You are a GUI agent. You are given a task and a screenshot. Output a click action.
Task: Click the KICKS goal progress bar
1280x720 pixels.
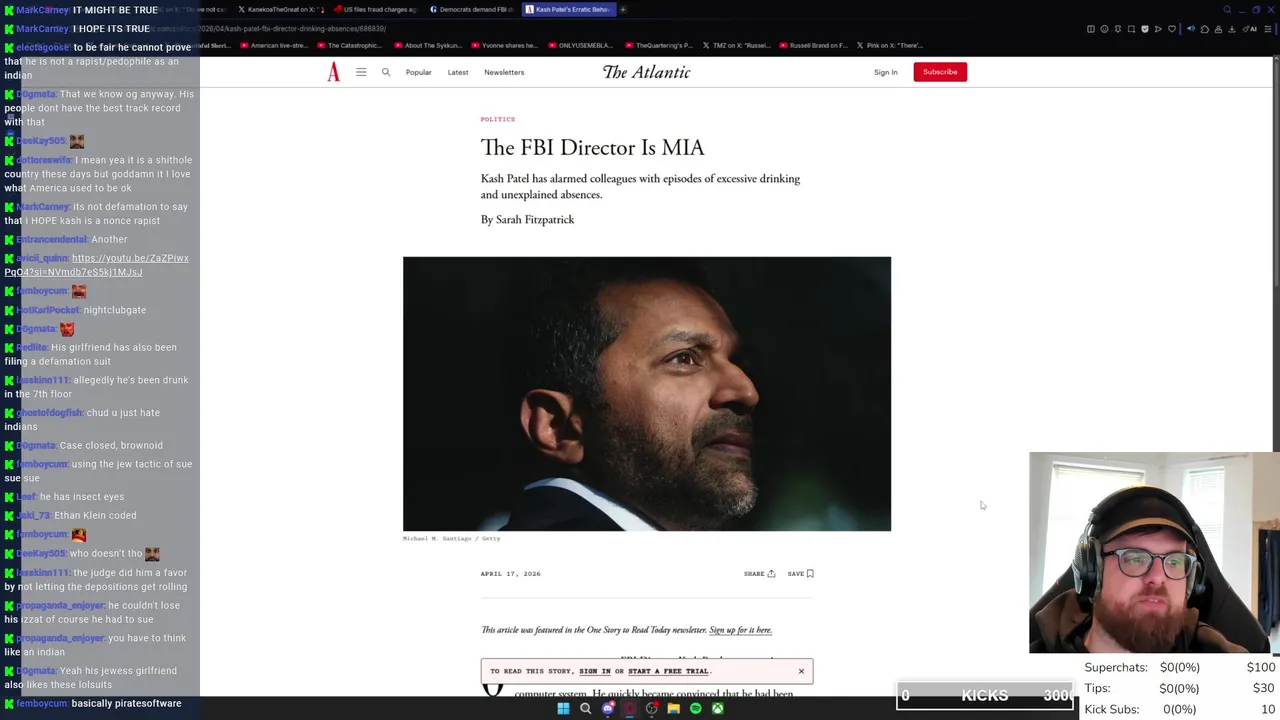tap(985, 695)
